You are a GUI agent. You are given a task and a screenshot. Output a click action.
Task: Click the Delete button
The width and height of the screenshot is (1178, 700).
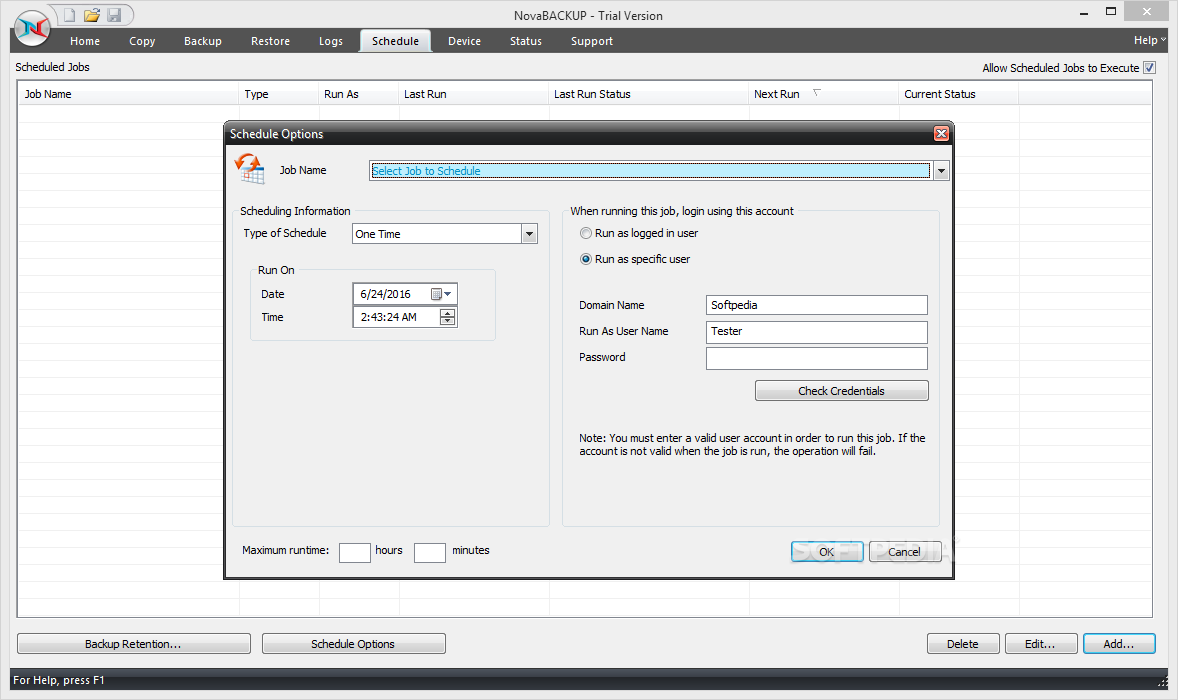pyautogui.click(x=962, y=644)
